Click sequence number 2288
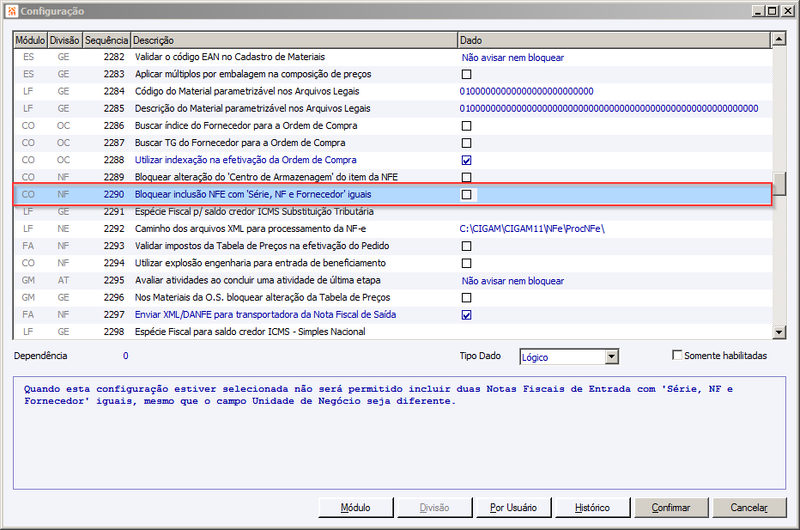This screenshot has height=530, width=800. point(114,160)
